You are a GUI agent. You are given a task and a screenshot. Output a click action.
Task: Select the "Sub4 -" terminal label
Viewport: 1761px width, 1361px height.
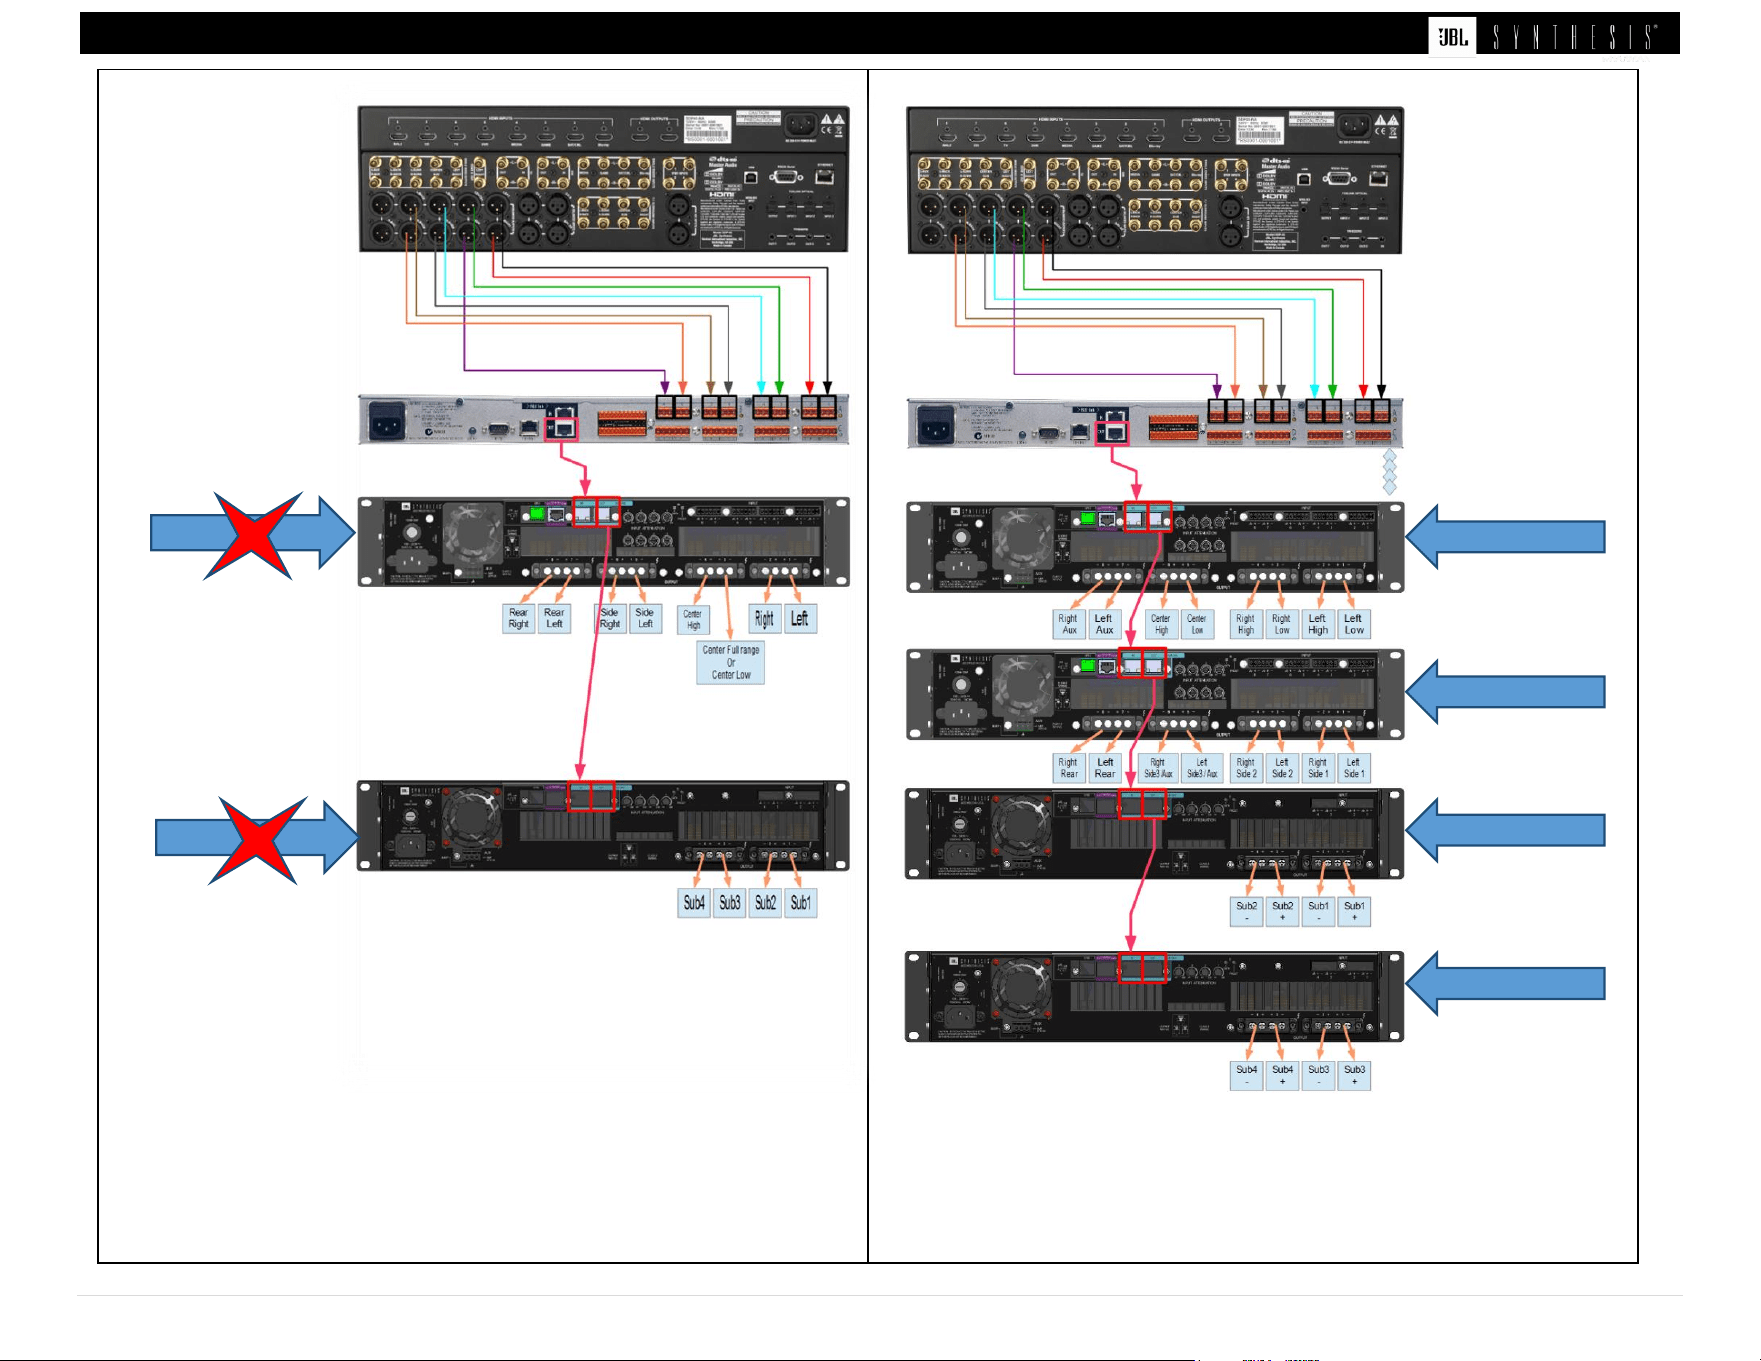1247,1075
